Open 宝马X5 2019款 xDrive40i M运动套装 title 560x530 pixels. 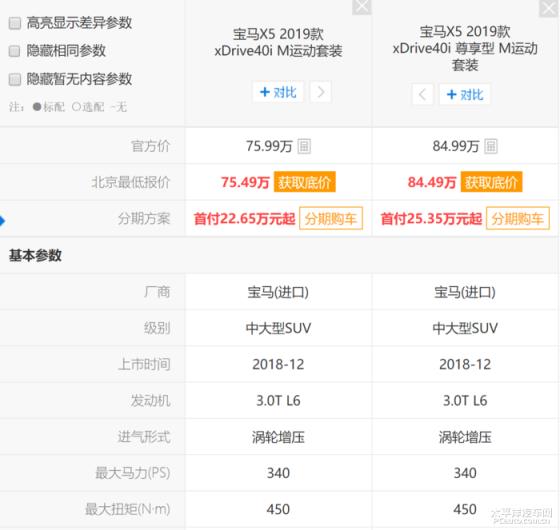(x=278, y=42)
